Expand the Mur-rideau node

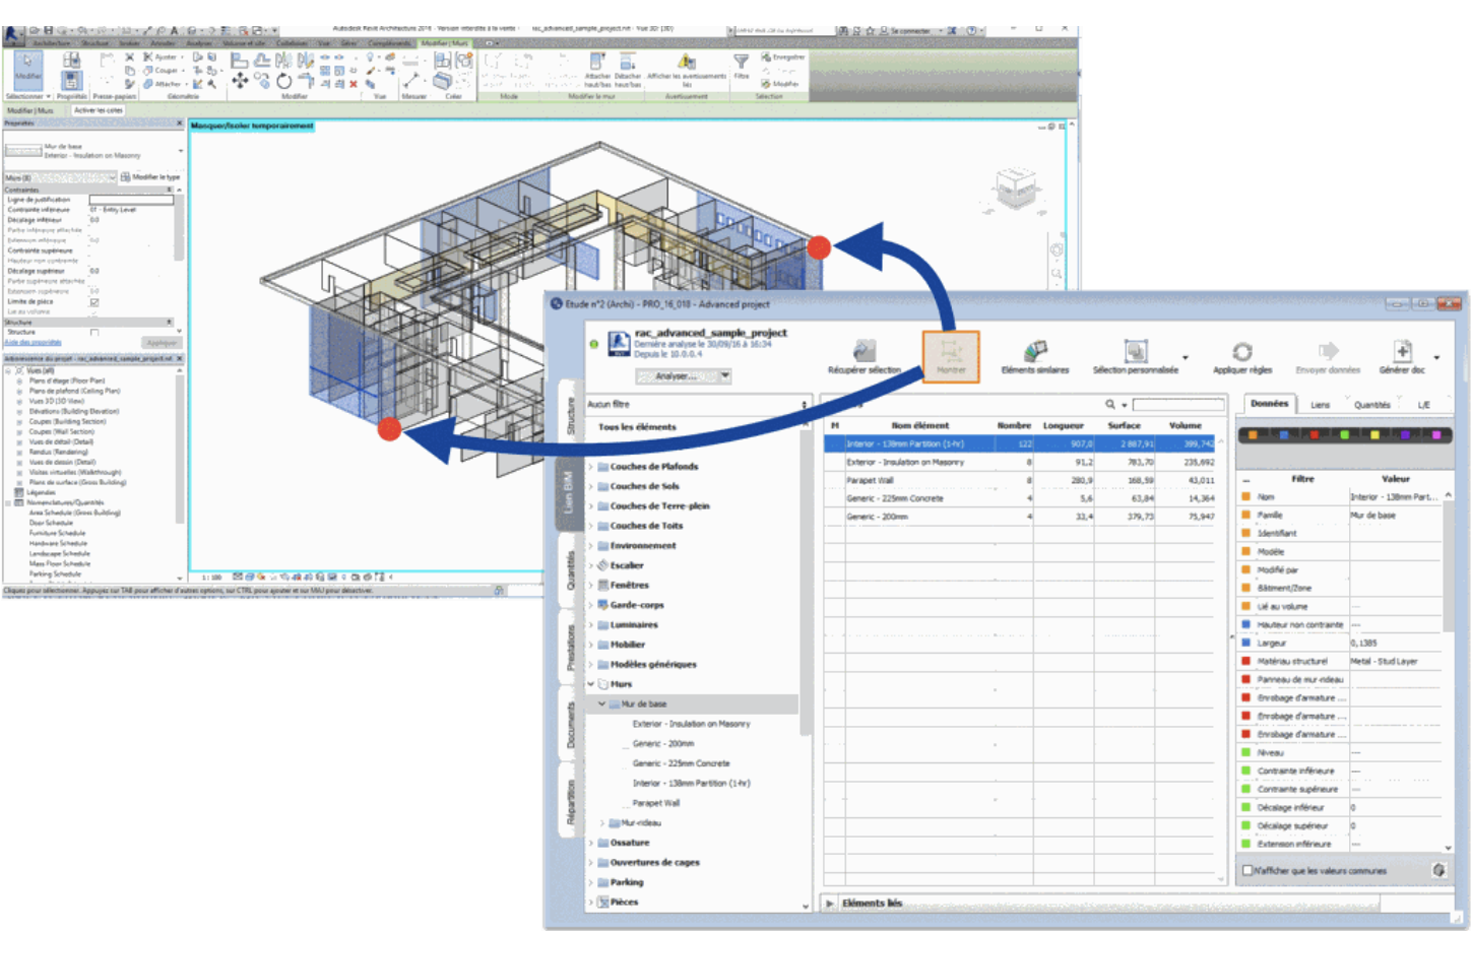(x=602, y=823)
